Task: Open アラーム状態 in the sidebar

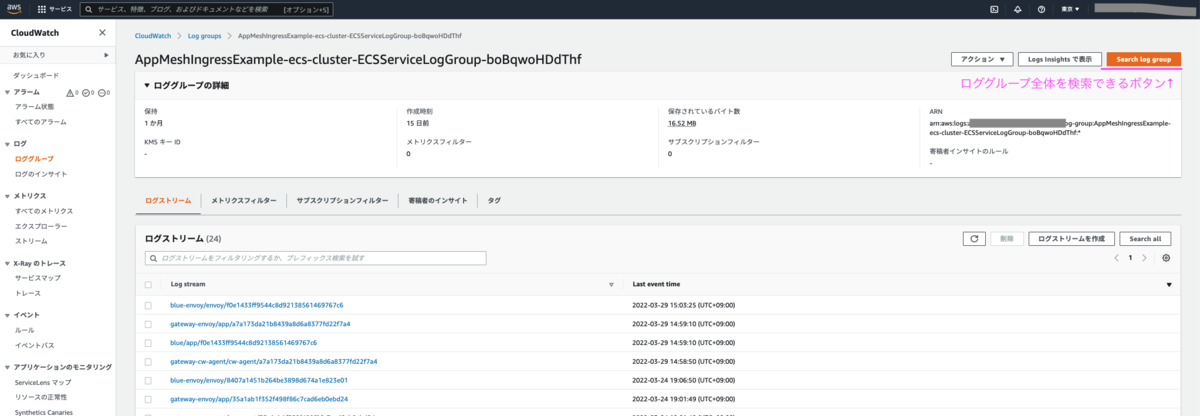Action: pos(35,106)
